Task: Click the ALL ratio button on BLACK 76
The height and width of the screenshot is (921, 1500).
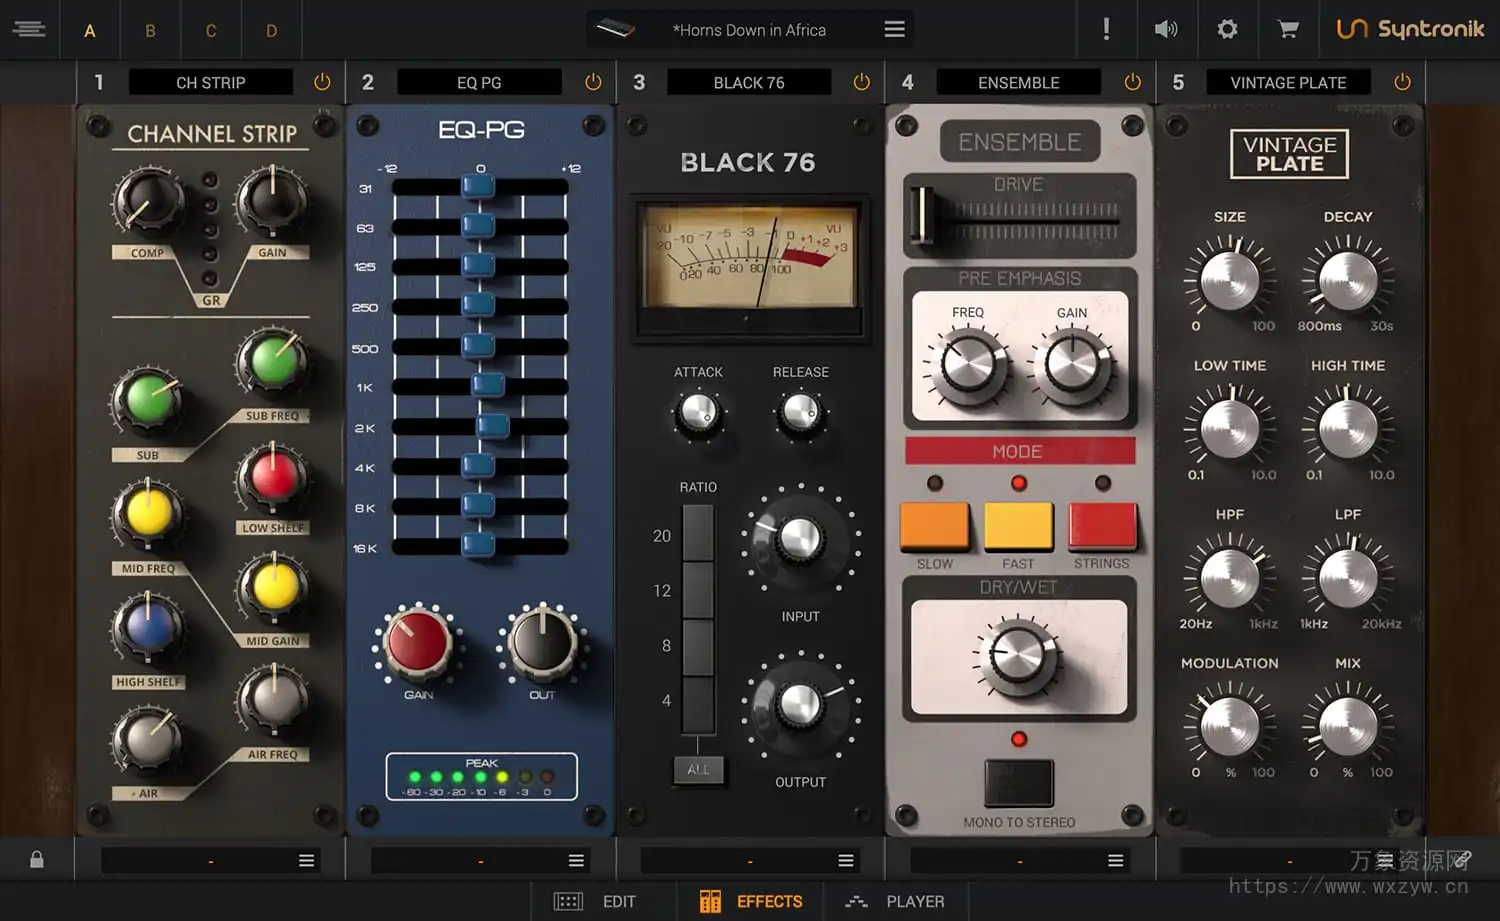Action: click(x=699, y=770)
